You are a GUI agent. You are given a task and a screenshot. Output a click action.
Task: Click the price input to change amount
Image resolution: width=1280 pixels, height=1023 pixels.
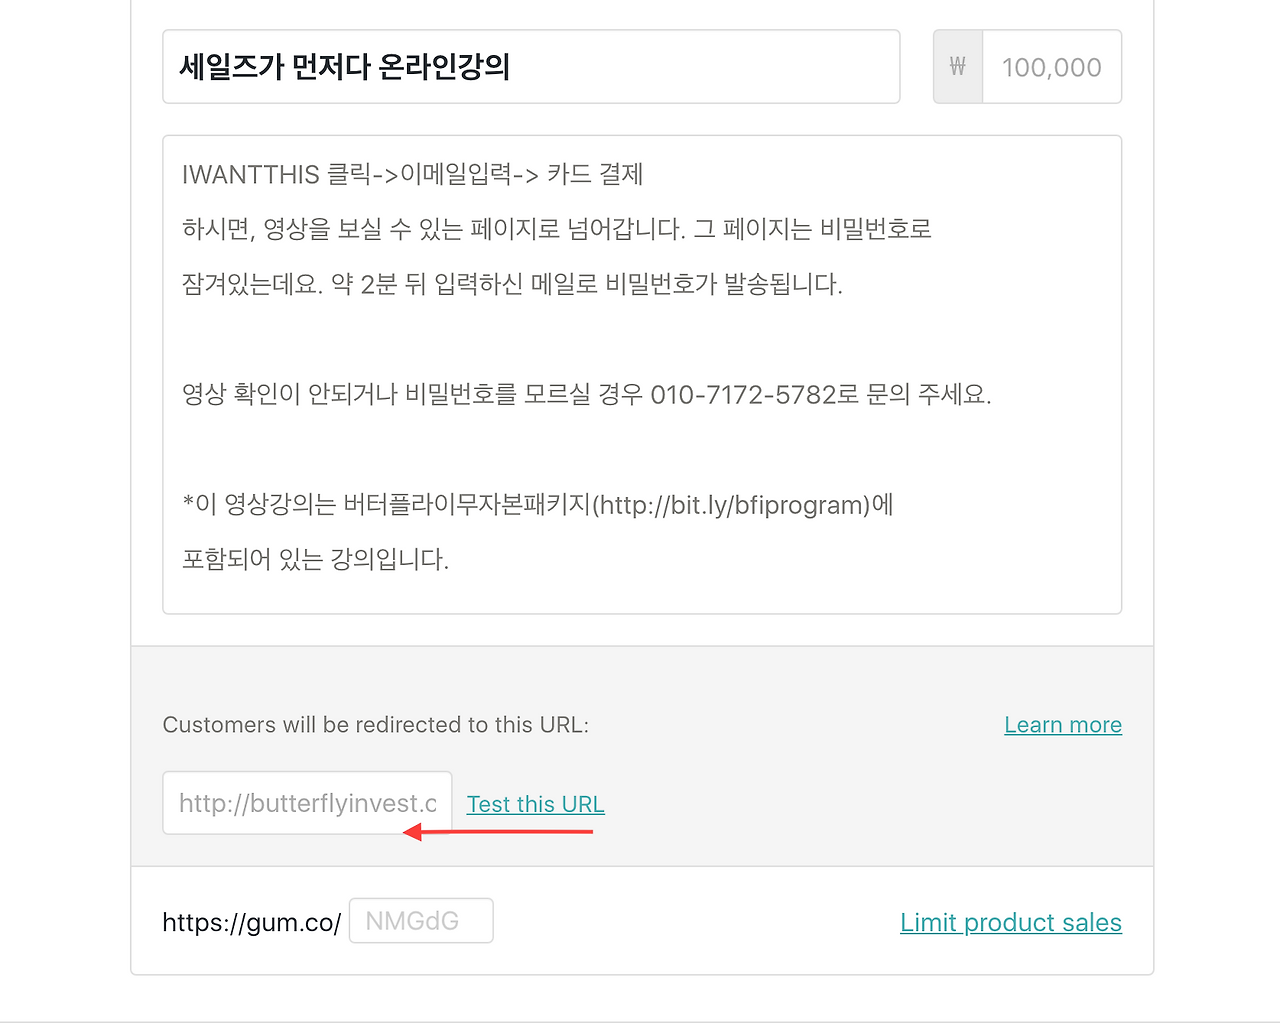pyautogui.click(x=1050, y=66)
